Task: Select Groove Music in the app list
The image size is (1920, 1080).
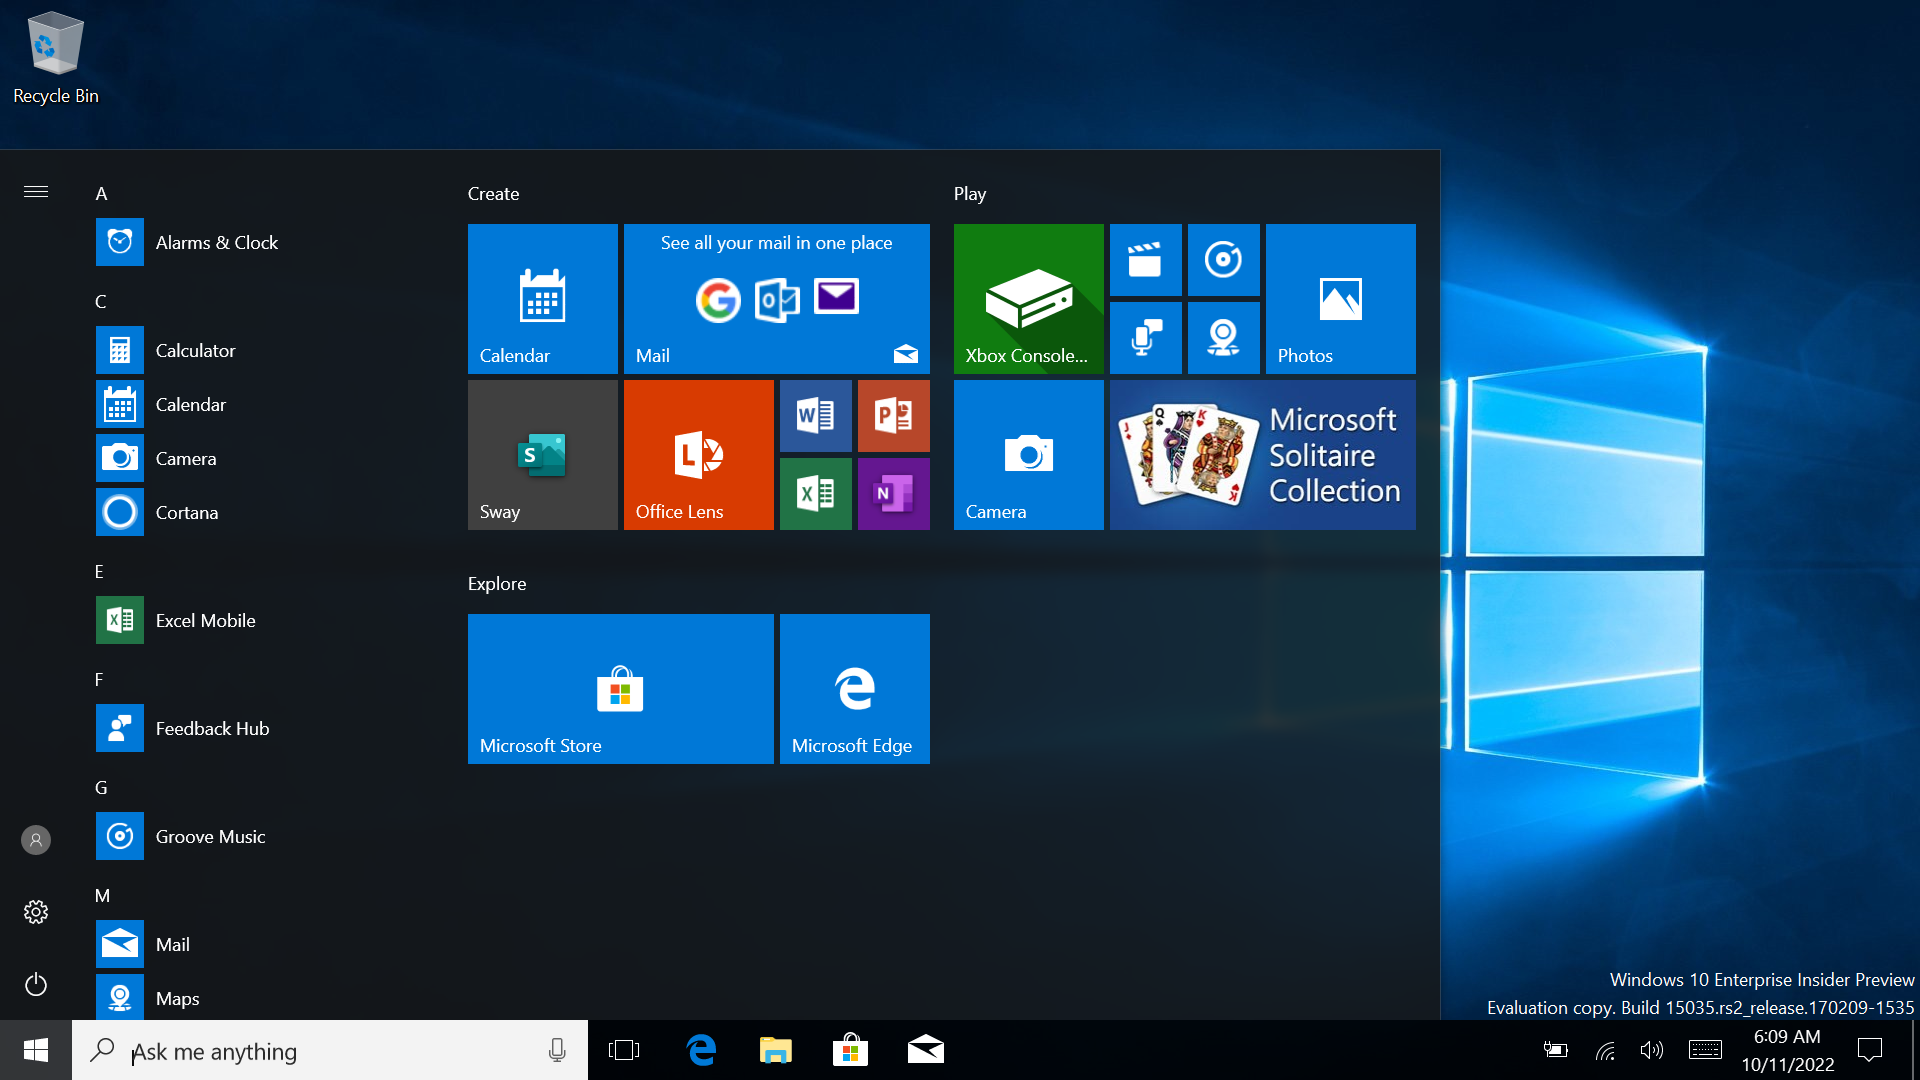Action: tap(210, 836)
